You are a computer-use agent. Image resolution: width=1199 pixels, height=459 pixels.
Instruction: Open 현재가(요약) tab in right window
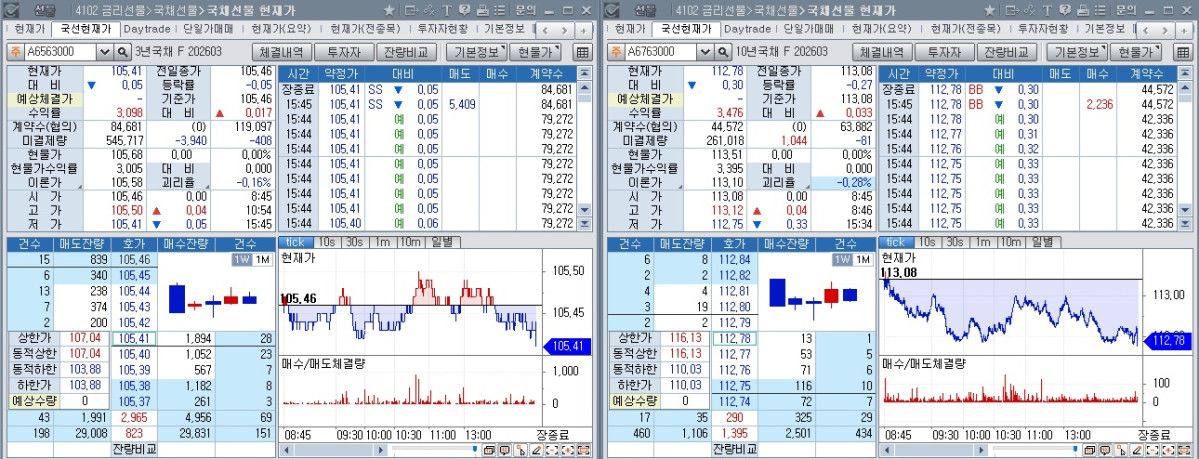(882, 29)
